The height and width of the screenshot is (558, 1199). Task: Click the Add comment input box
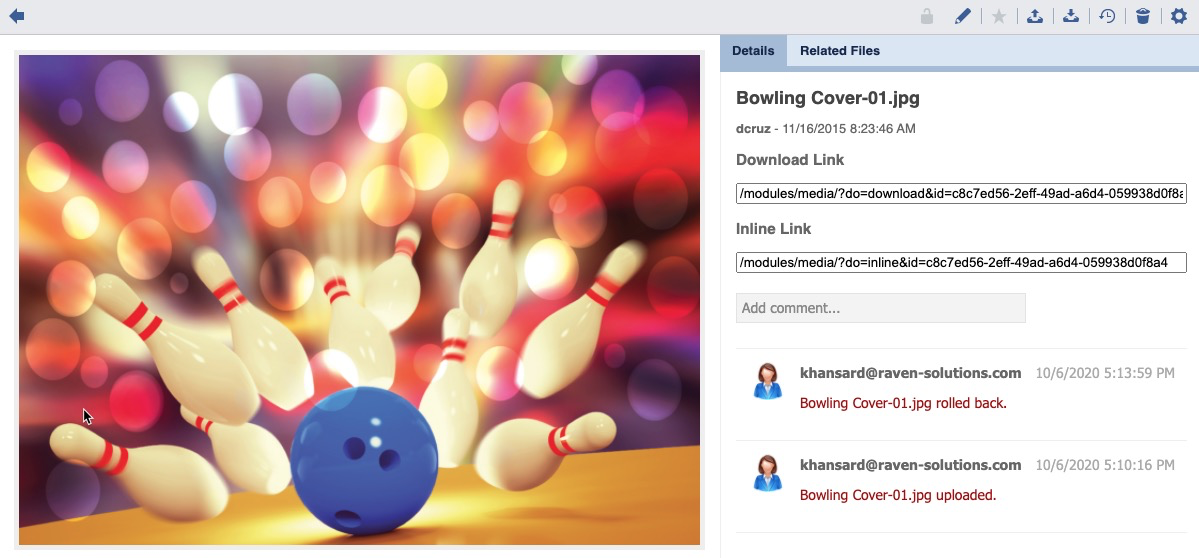pyautogui.click(x=880, y=308)
